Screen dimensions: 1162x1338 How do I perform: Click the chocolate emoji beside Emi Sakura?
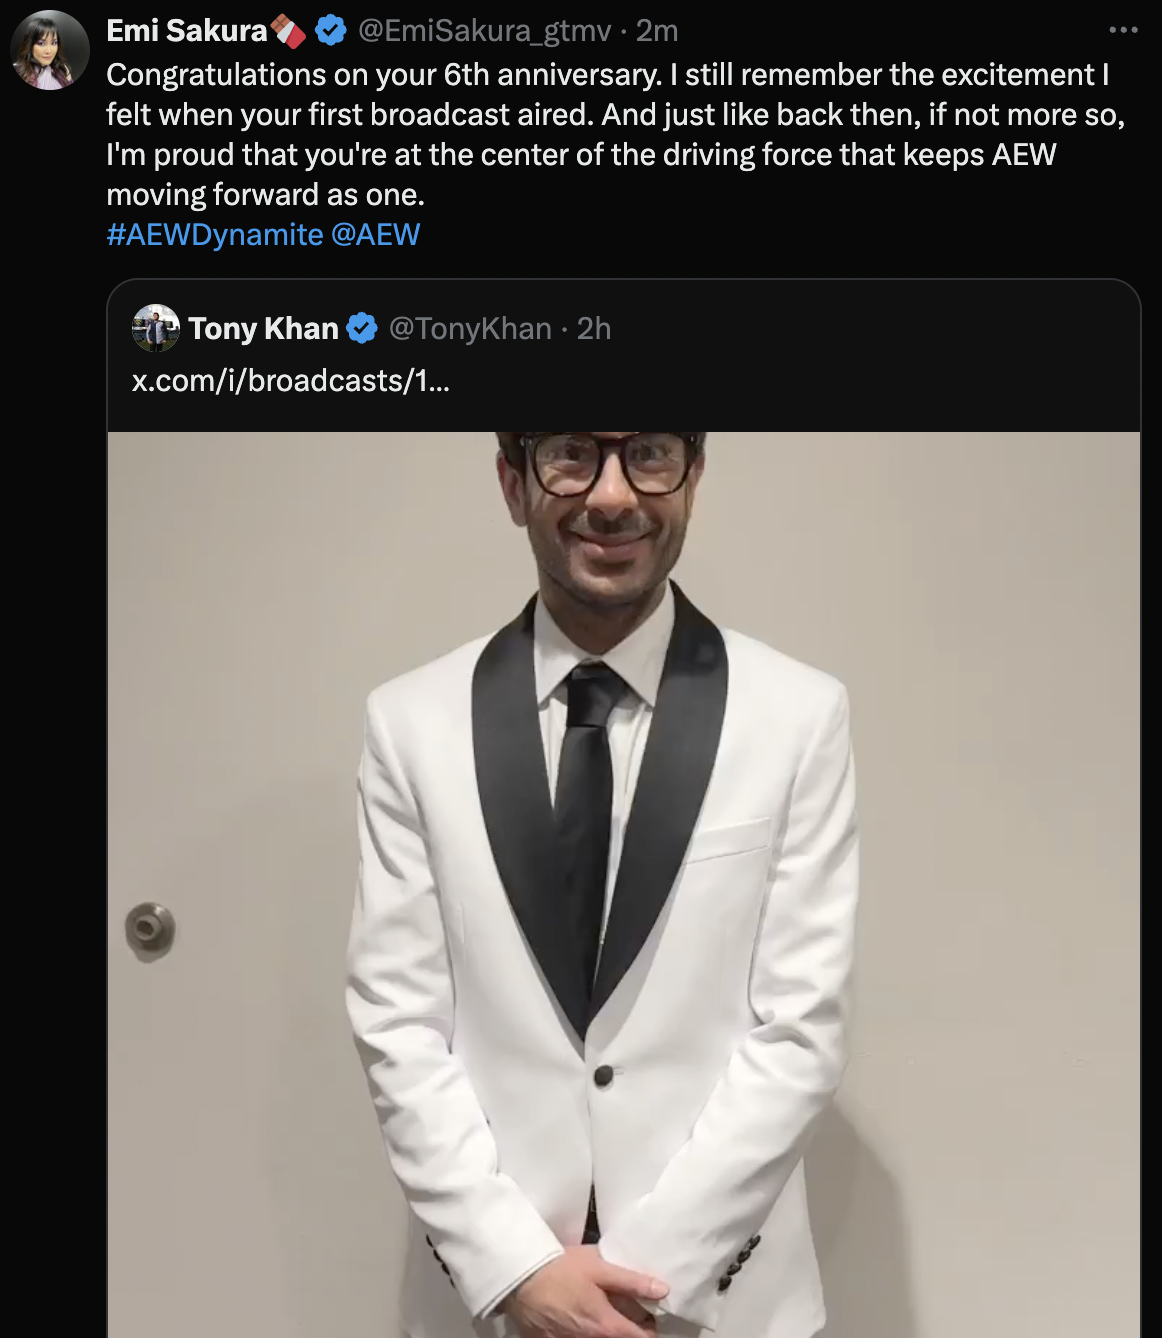pos(289,32)
